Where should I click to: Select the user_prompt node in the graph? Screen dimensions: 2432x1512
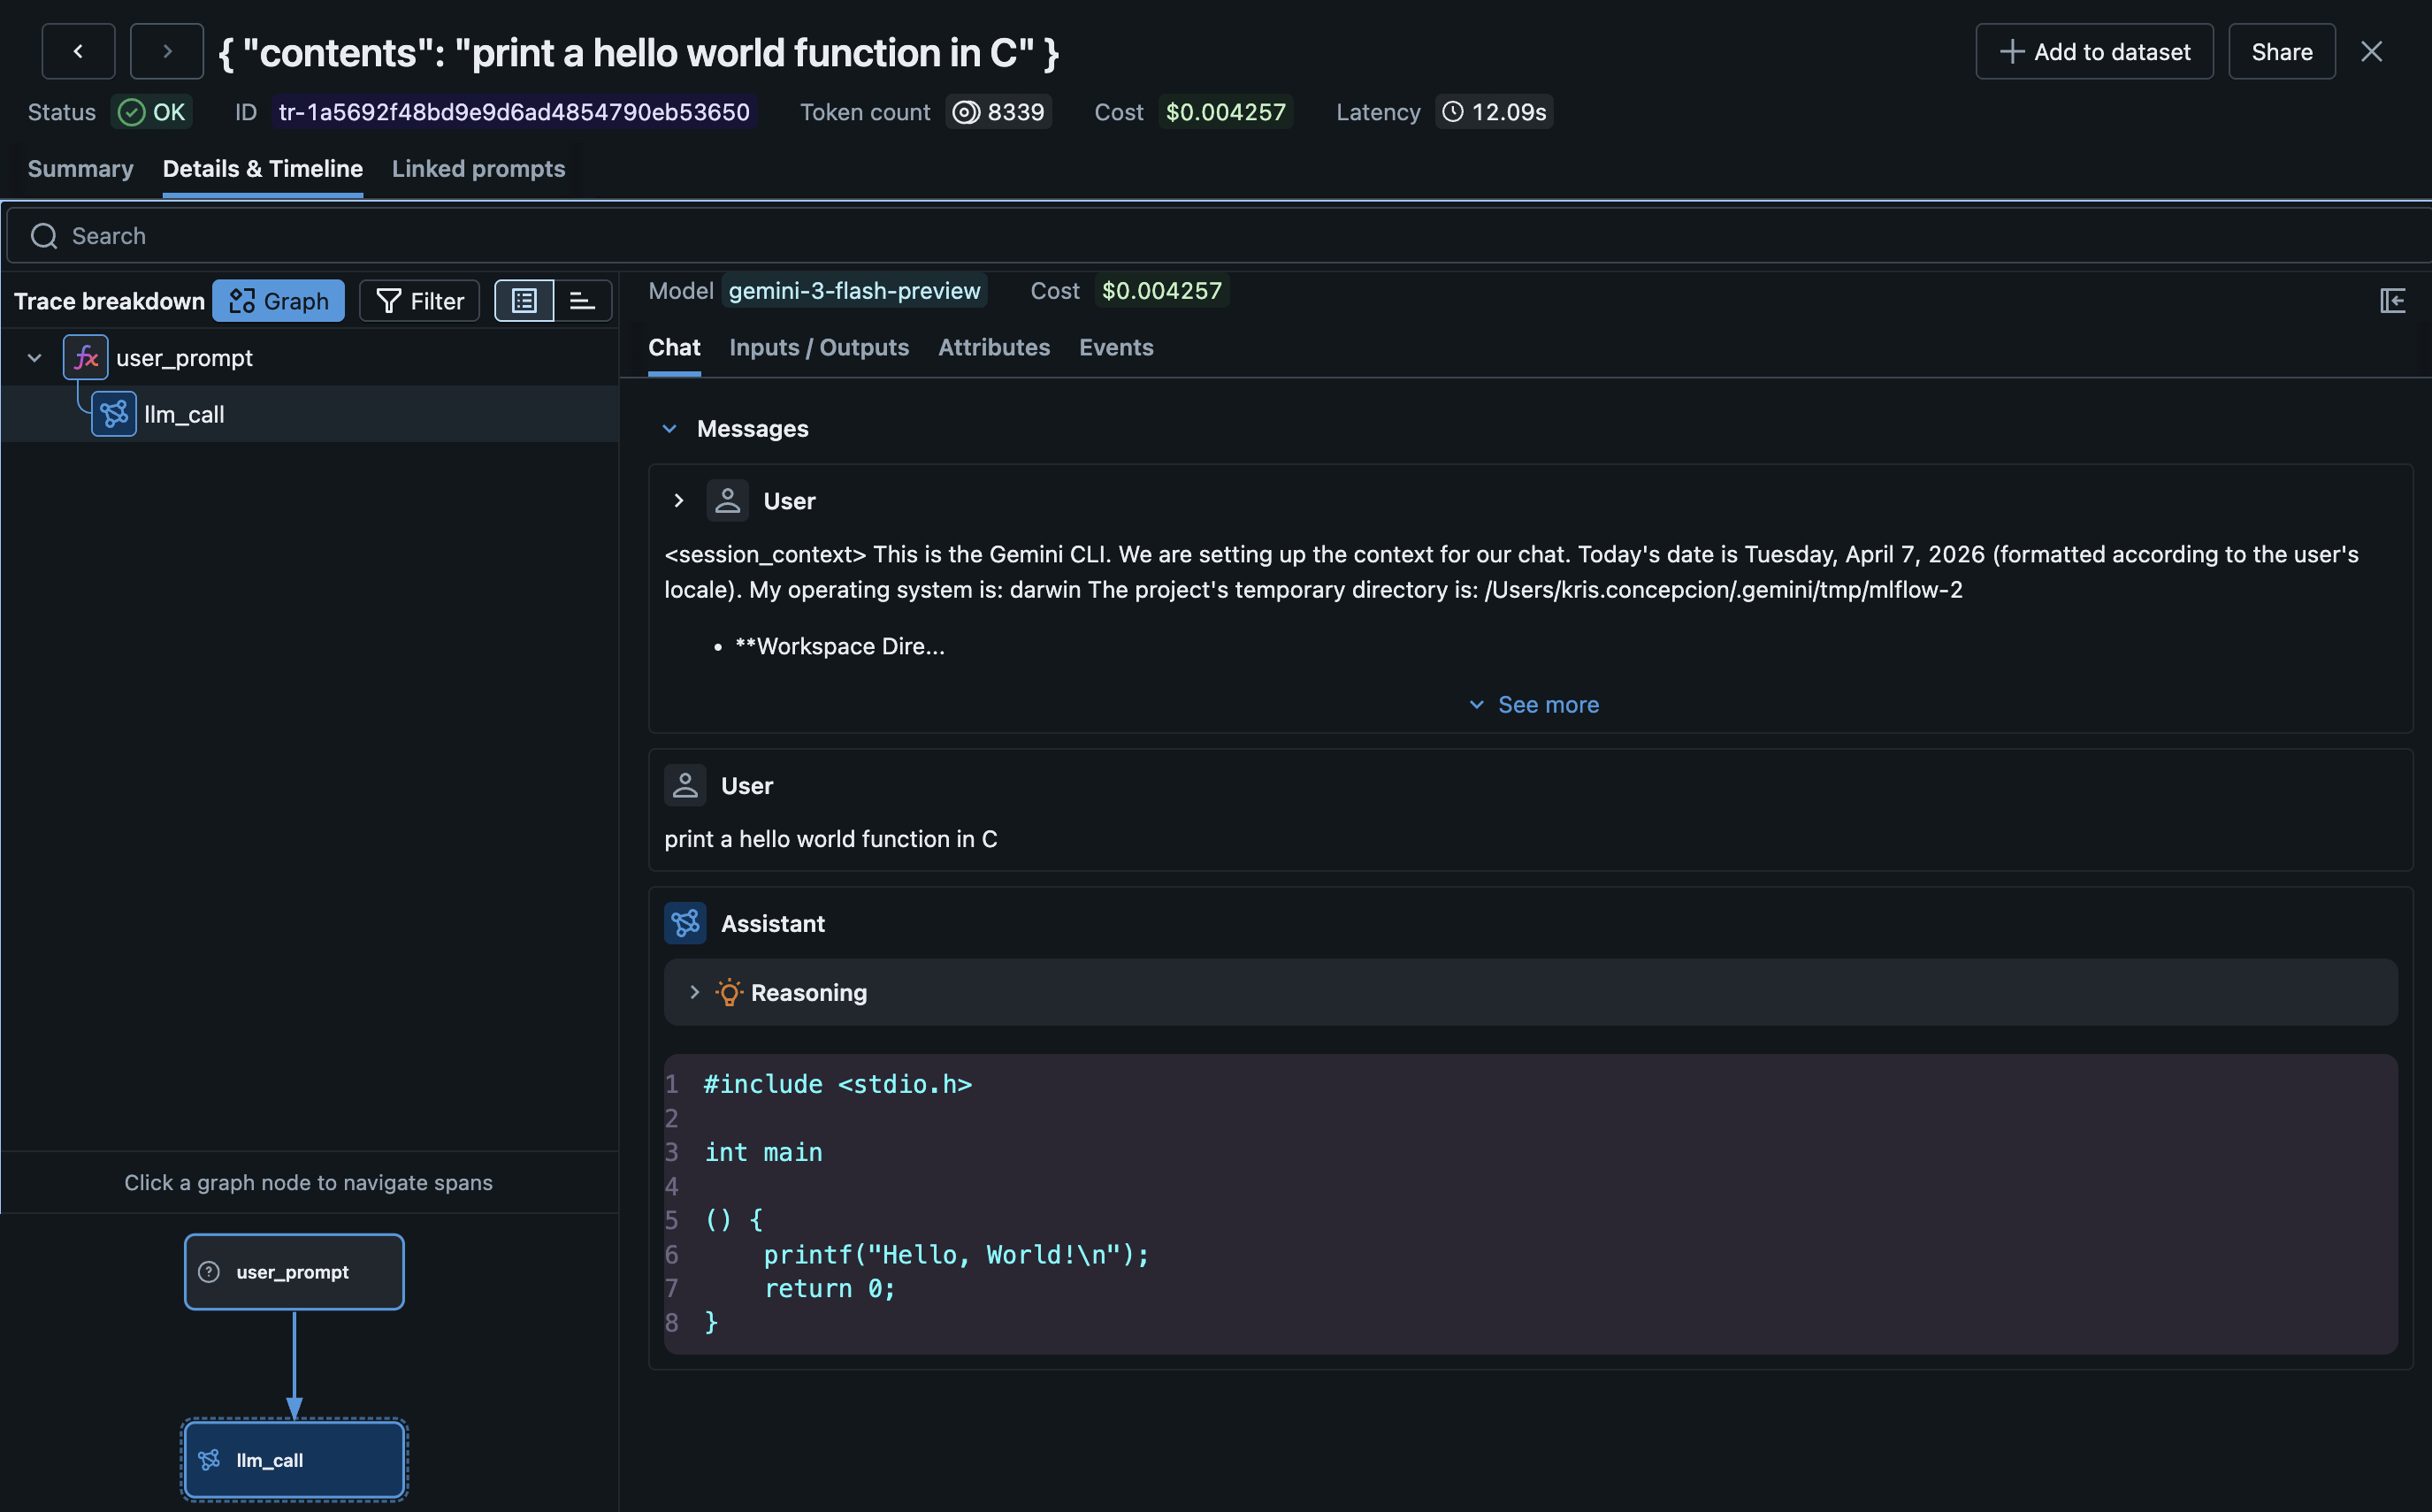tap(294, 1272)
